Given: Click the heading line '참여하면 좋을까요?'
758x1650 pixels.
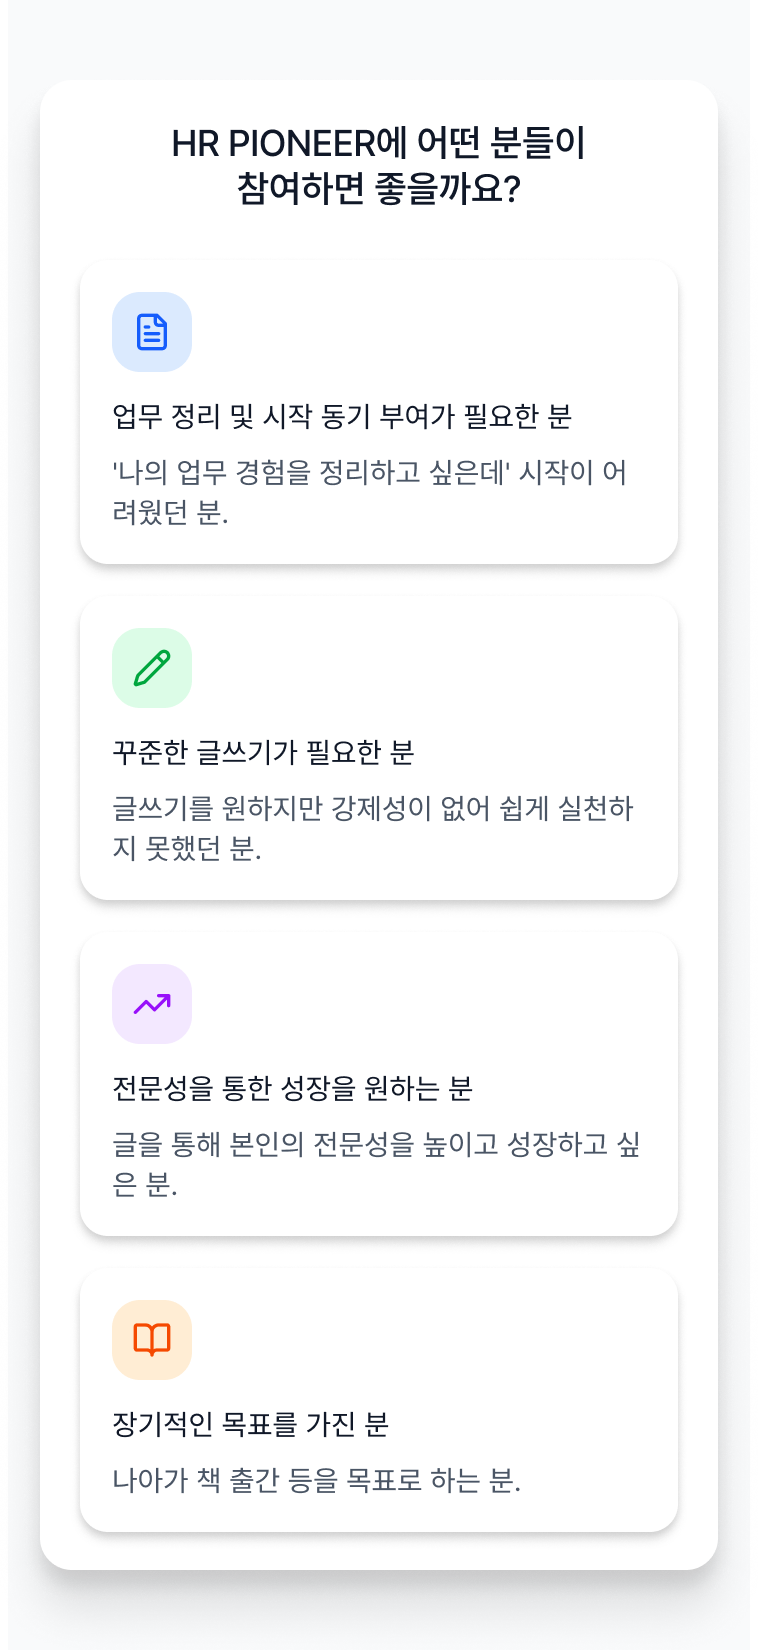Looking at the screenshot, I should [x=378, y=188].
